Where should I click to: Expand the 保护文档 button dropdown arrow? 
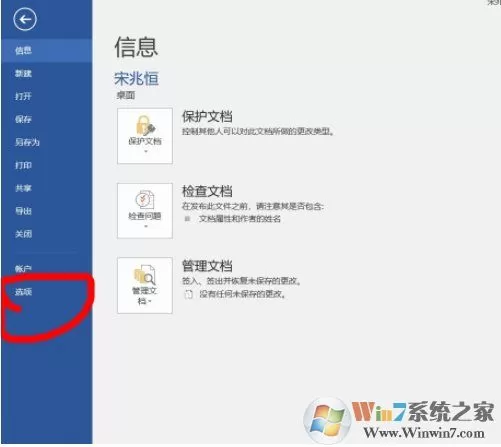point(145,152)
